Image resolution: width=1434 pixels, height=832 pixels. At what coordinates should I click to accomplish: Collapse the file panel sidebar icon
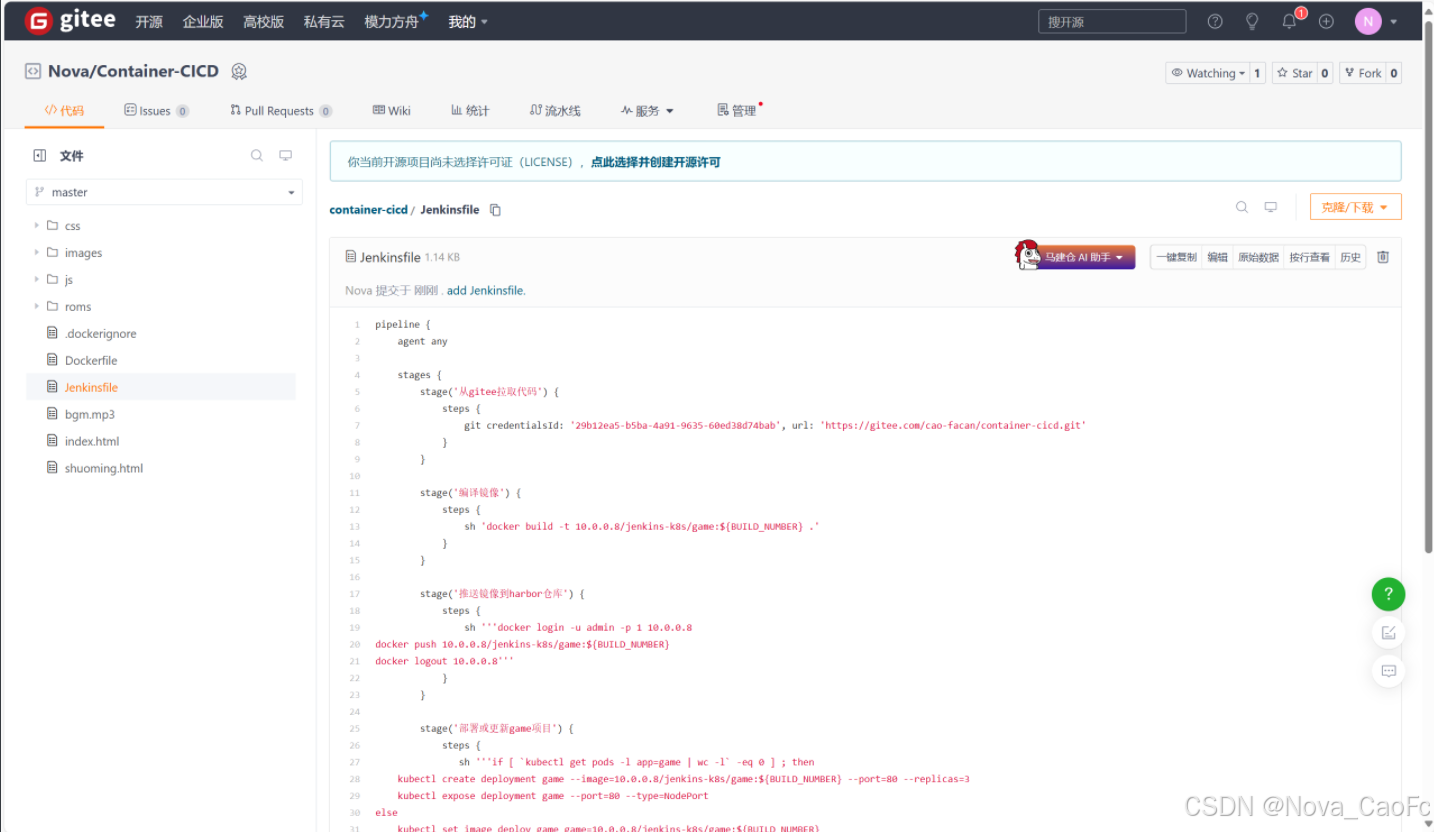(40, 155)
